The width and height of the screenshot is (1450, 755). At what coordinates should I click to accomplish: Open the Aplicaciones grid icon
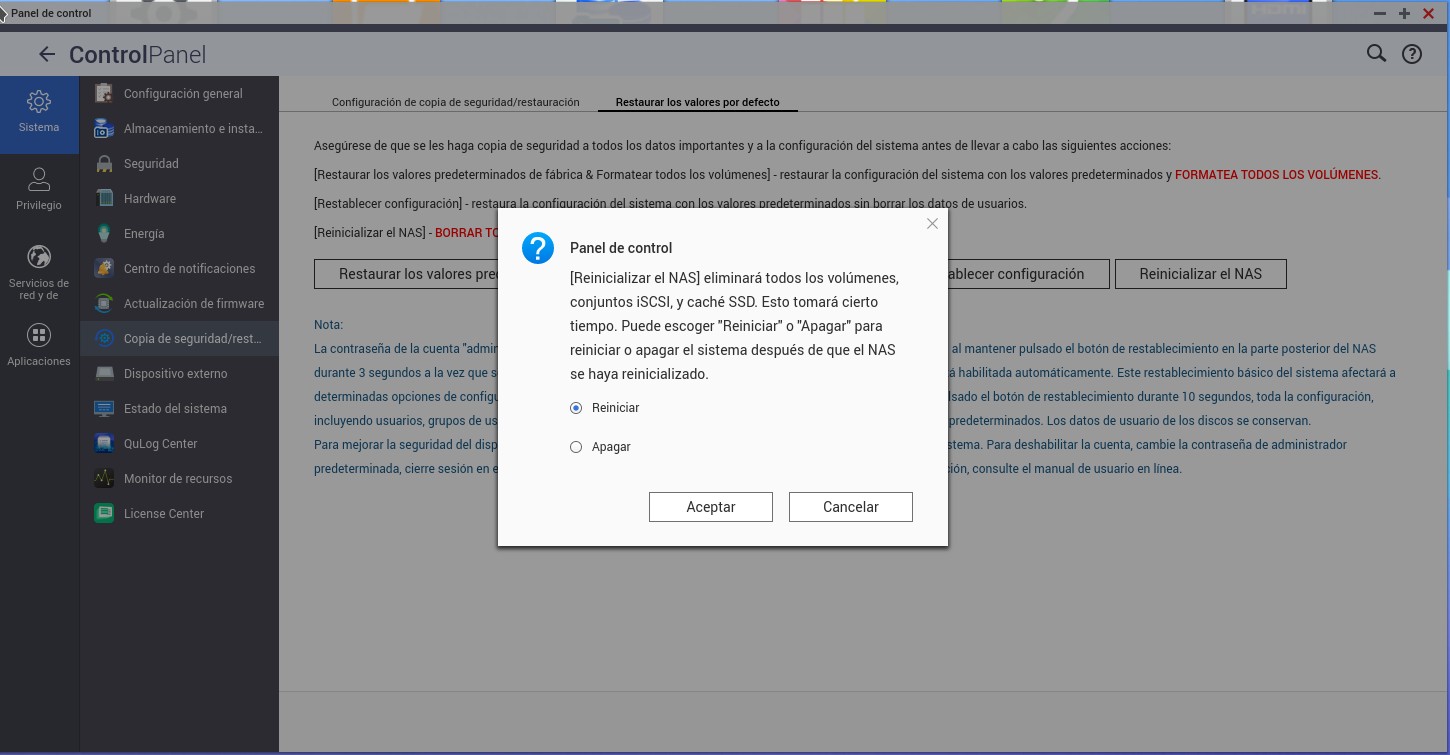click(39, 335)
